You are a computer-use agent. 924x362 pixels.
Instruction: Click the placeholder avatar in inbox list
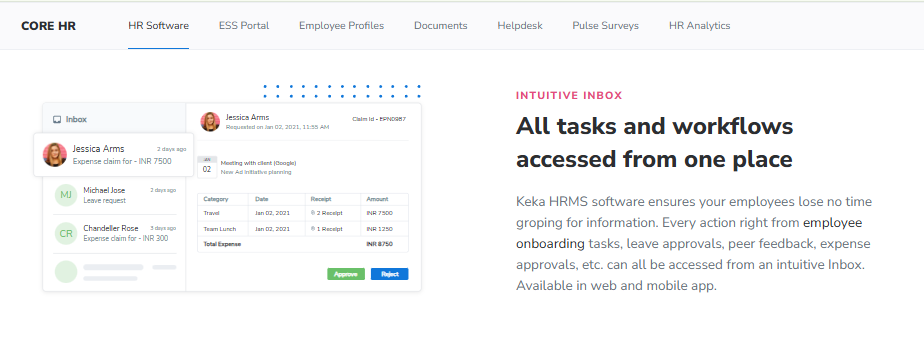[x=66, y=272]
